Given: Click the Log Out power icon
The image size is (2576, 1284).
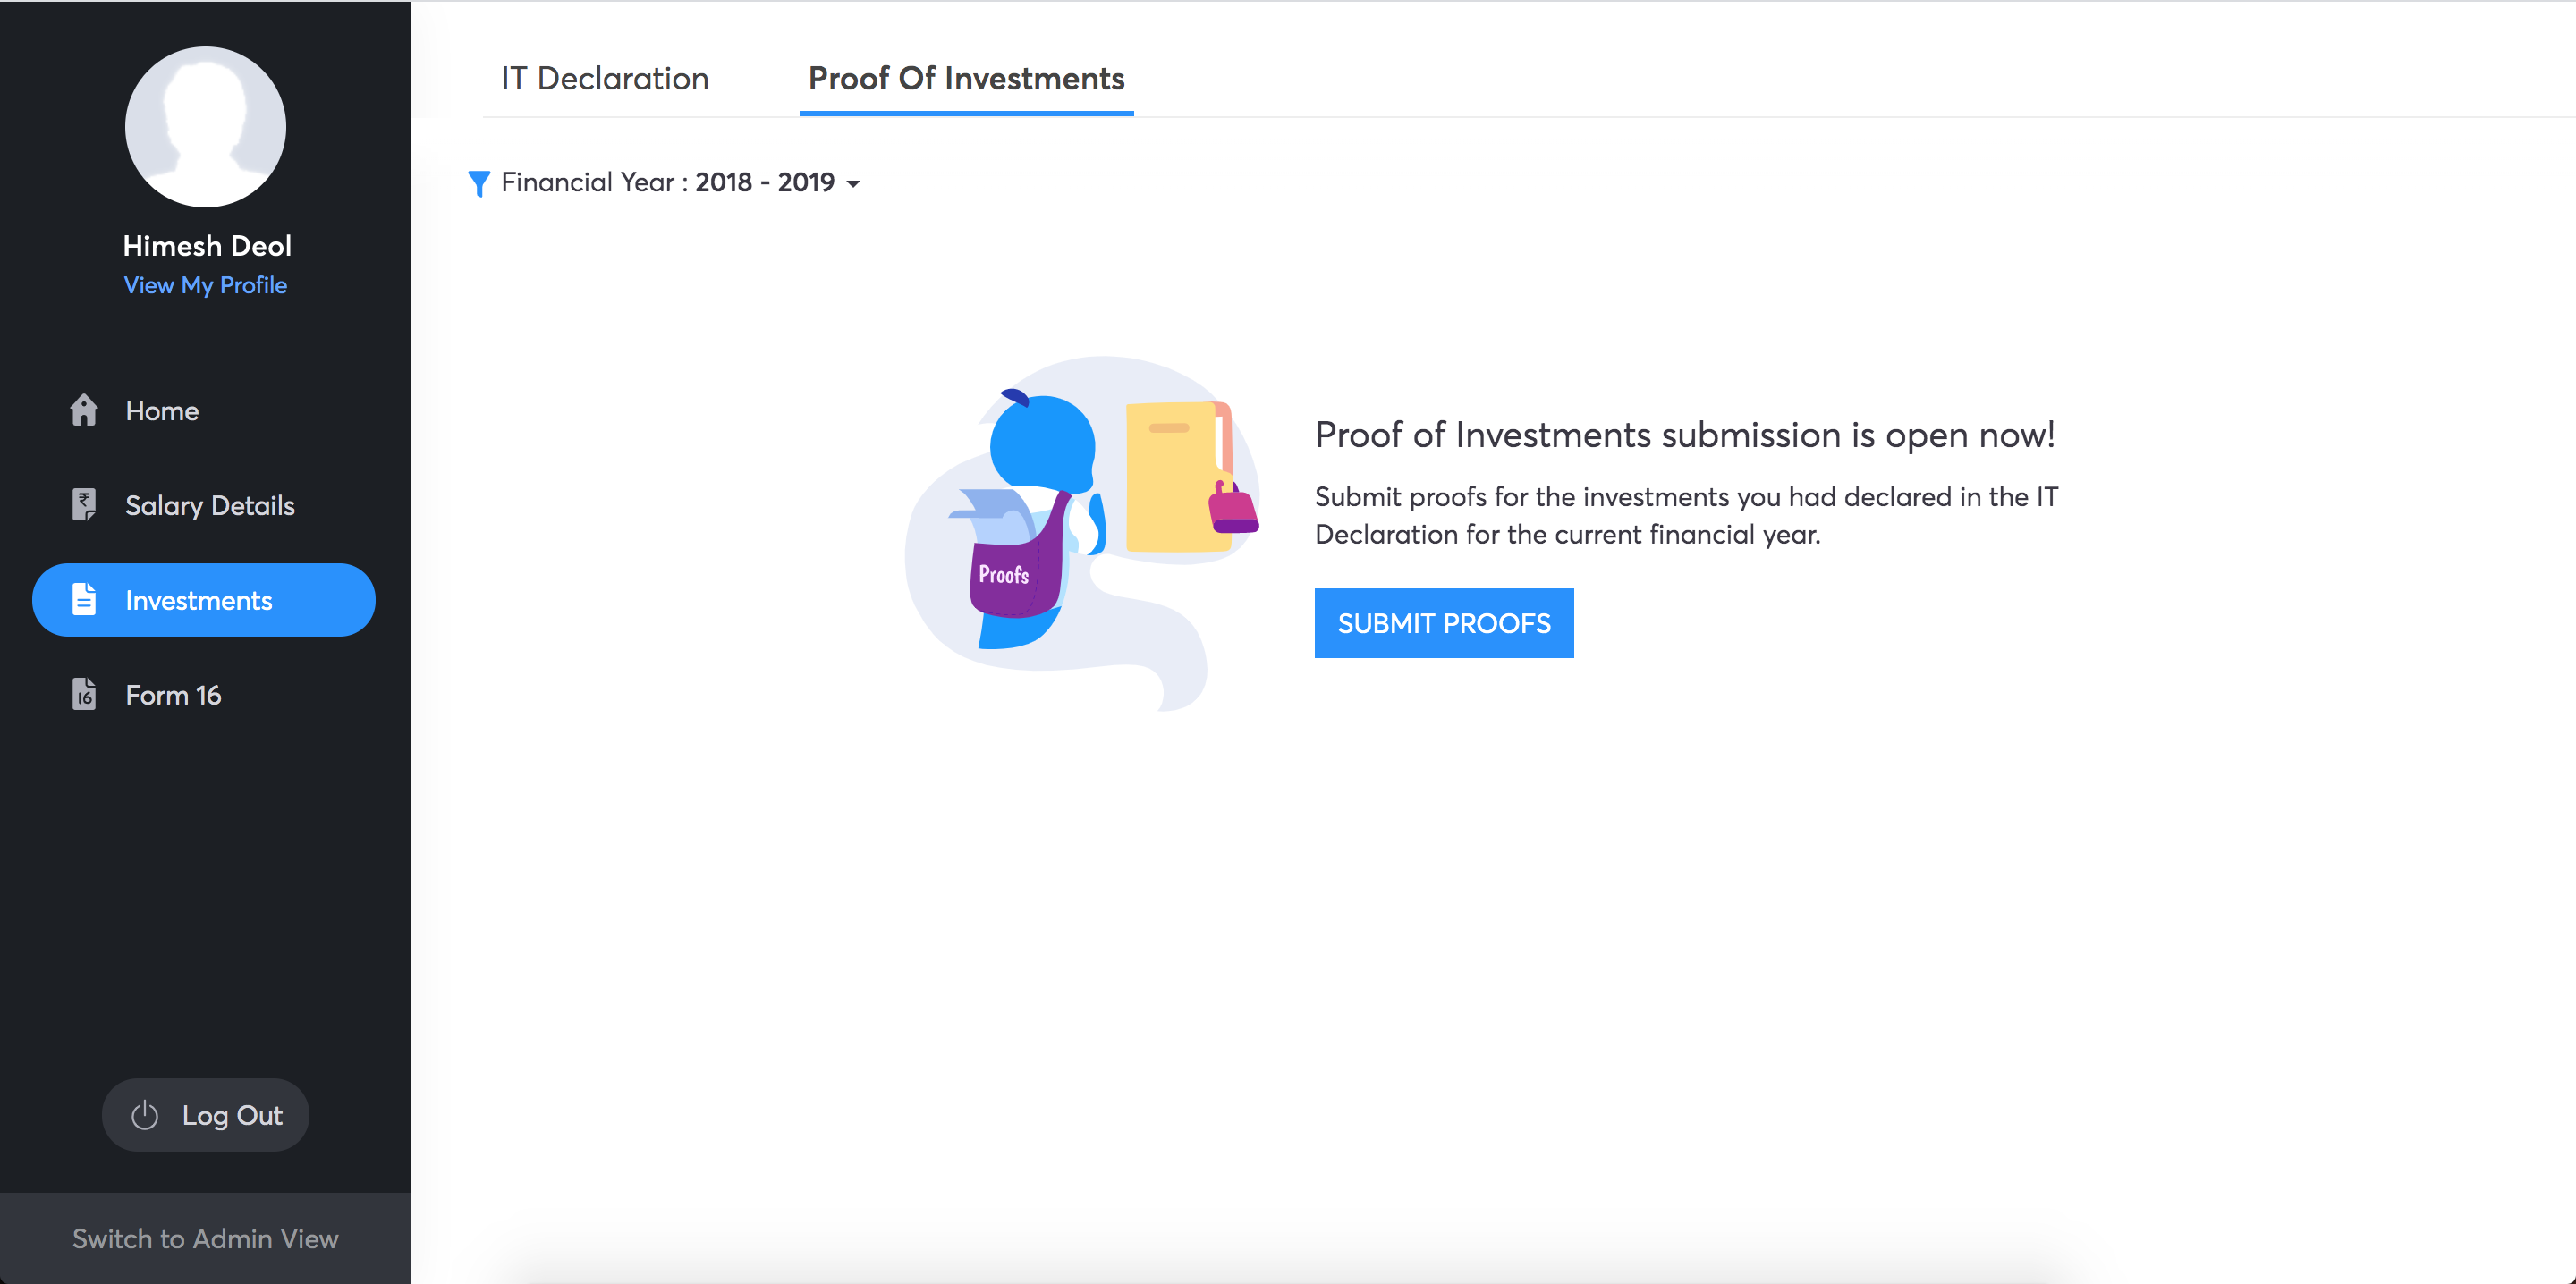Looking at the screenshot, I should click(145, 1115).
